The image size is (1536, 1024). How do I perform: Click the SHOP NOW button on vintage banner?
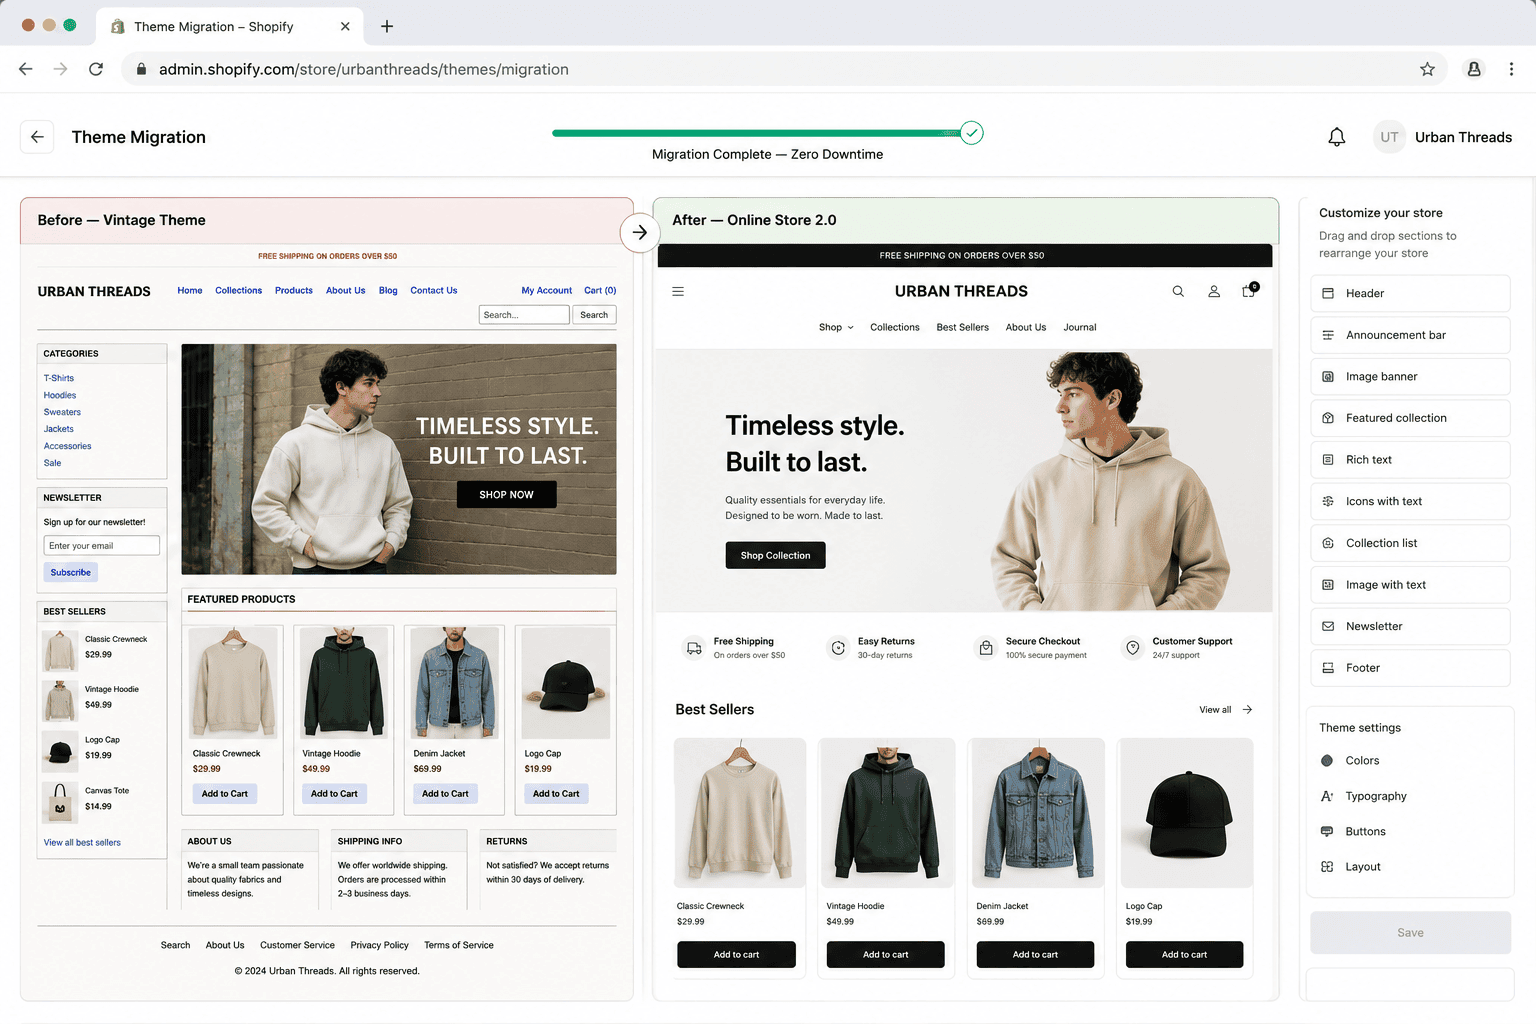(506, 495)
